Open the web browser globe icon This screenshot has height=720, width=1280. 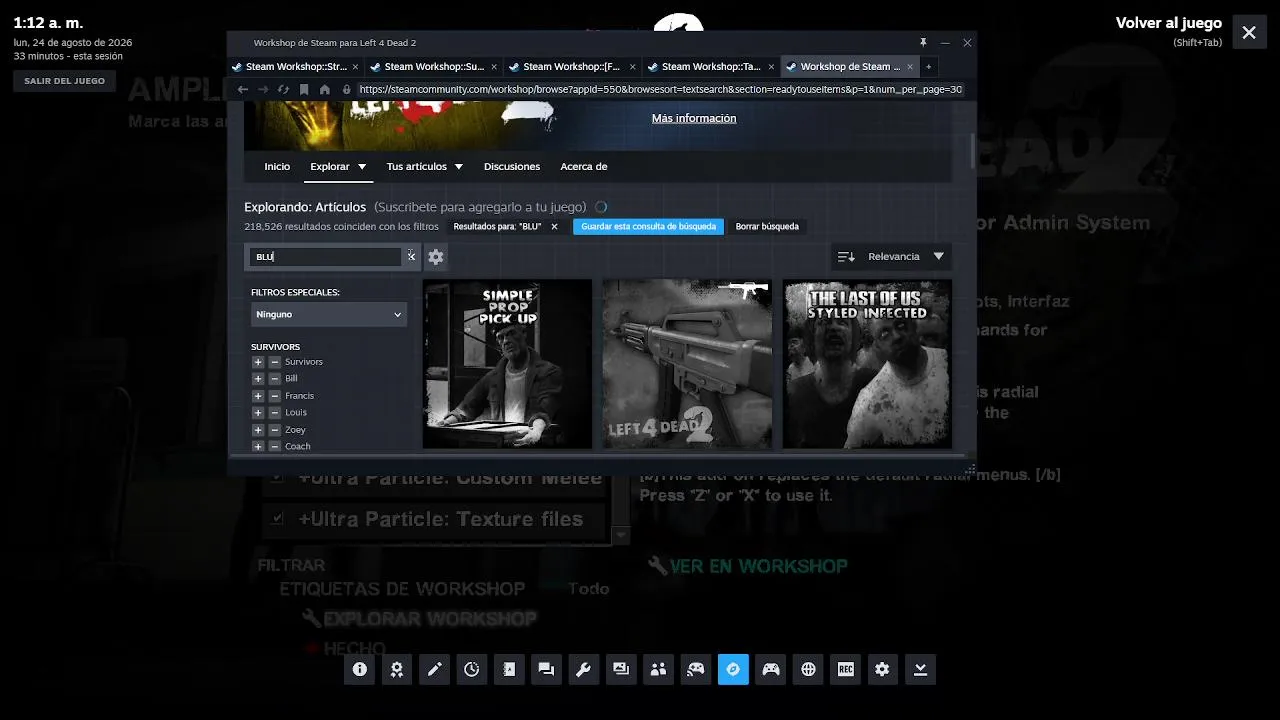(x=808, y=669)
